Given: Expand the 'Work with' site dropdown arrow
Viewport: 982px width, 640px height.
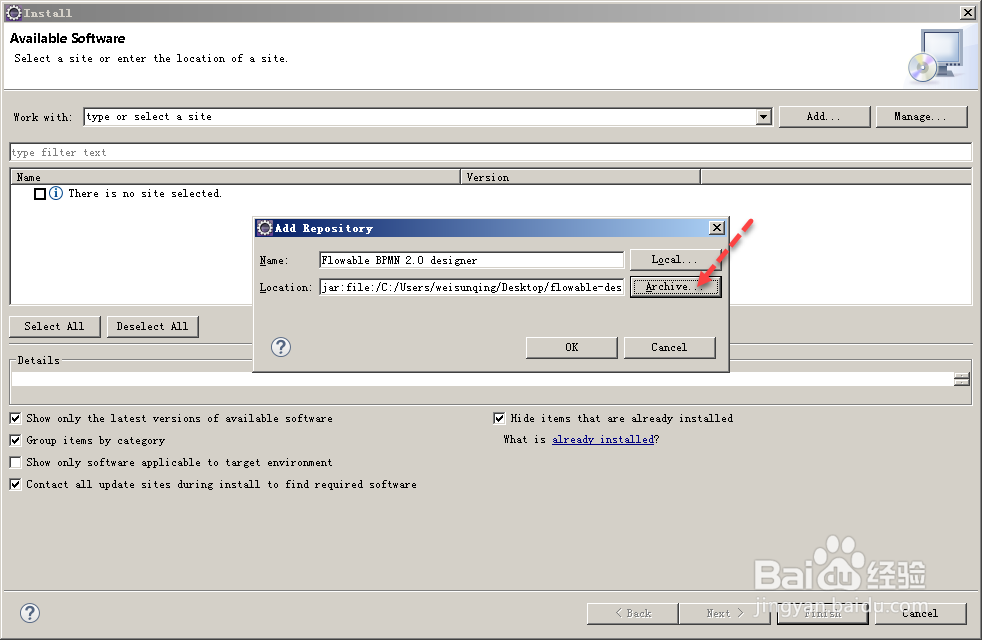Looking at the screenshot, I should click(763, 117).
